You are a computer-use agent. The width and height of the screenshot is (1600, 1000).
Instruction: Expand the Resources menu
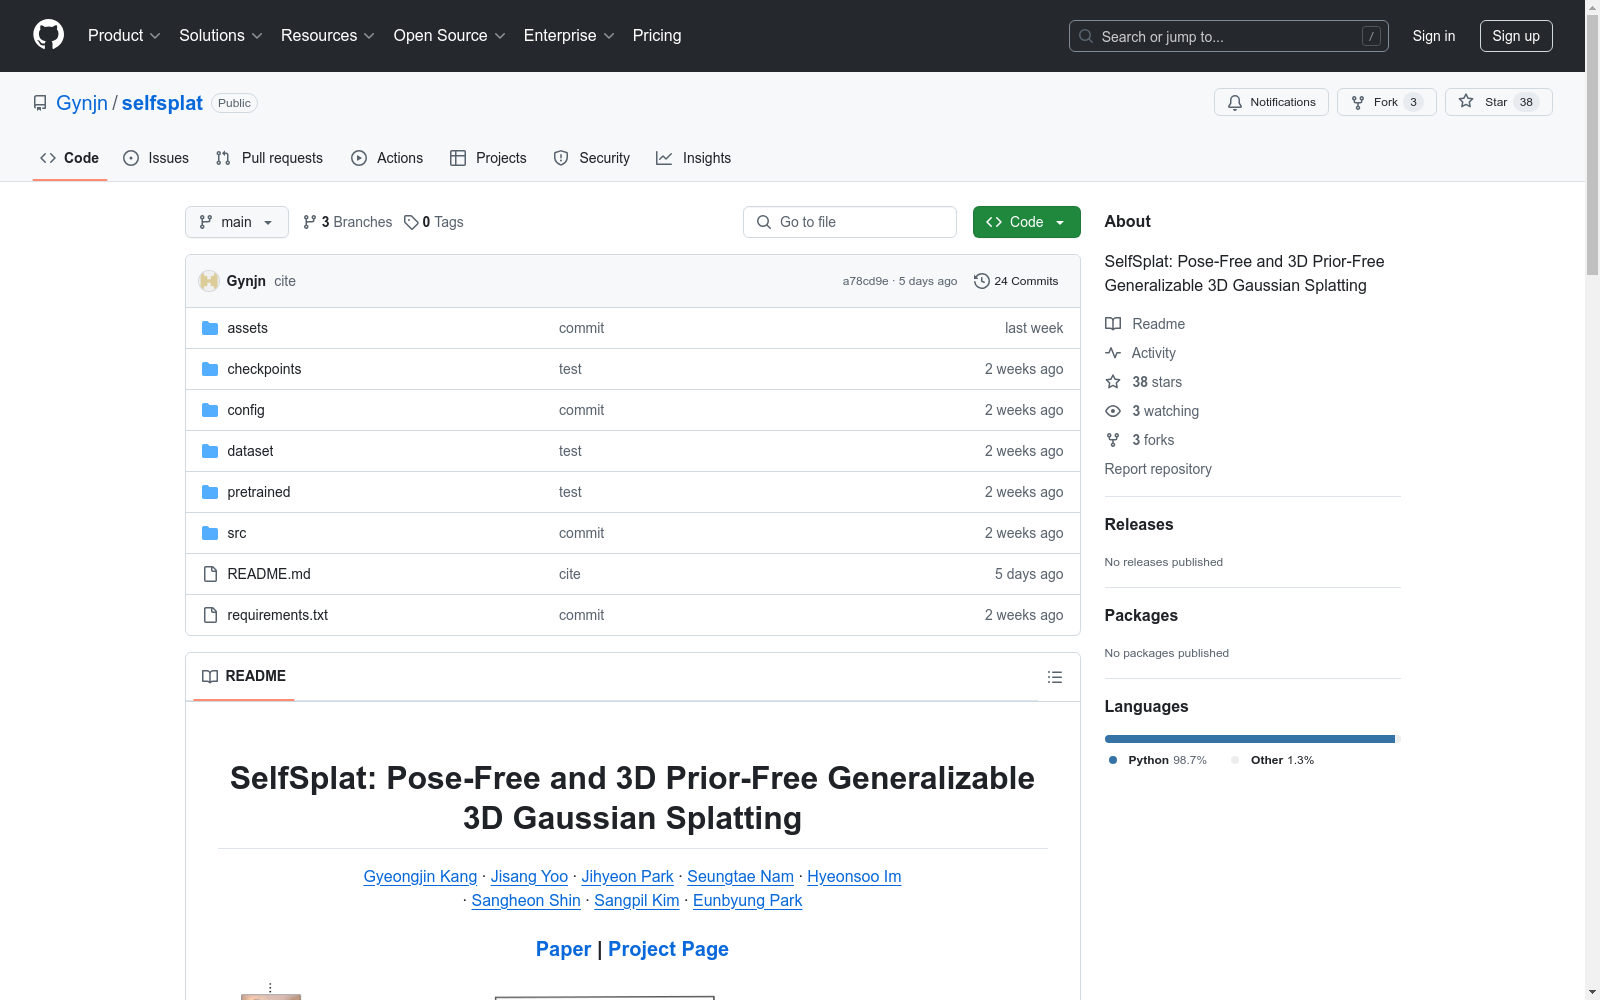pyautogui.click(x=328, y=36)
